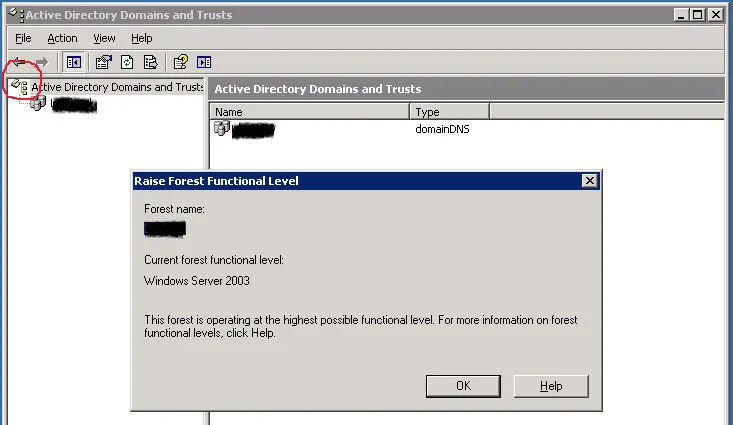Open the Properties toolbar icon
Viewport: 733px width, 425px height.
[103, 62]
